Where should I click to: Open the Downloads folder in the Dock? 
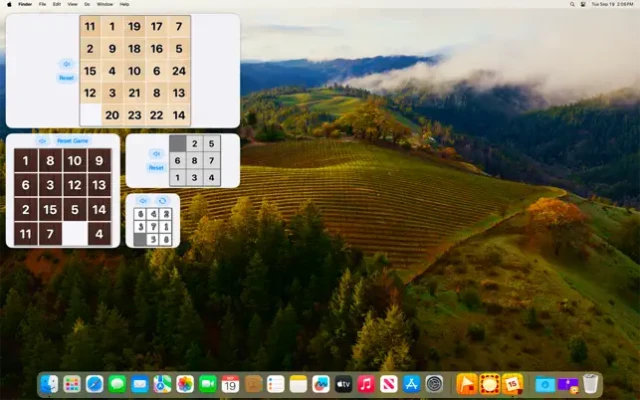tap(545, 384)
